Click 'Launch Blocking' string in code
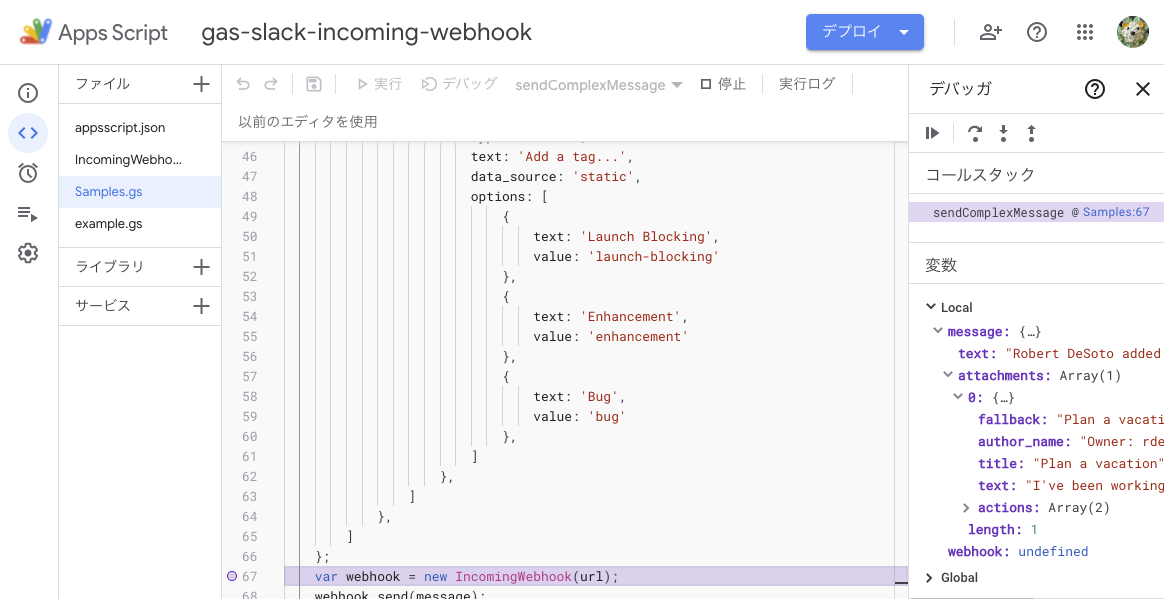Screen dimensions: 1164x599 tap(646, 237)
